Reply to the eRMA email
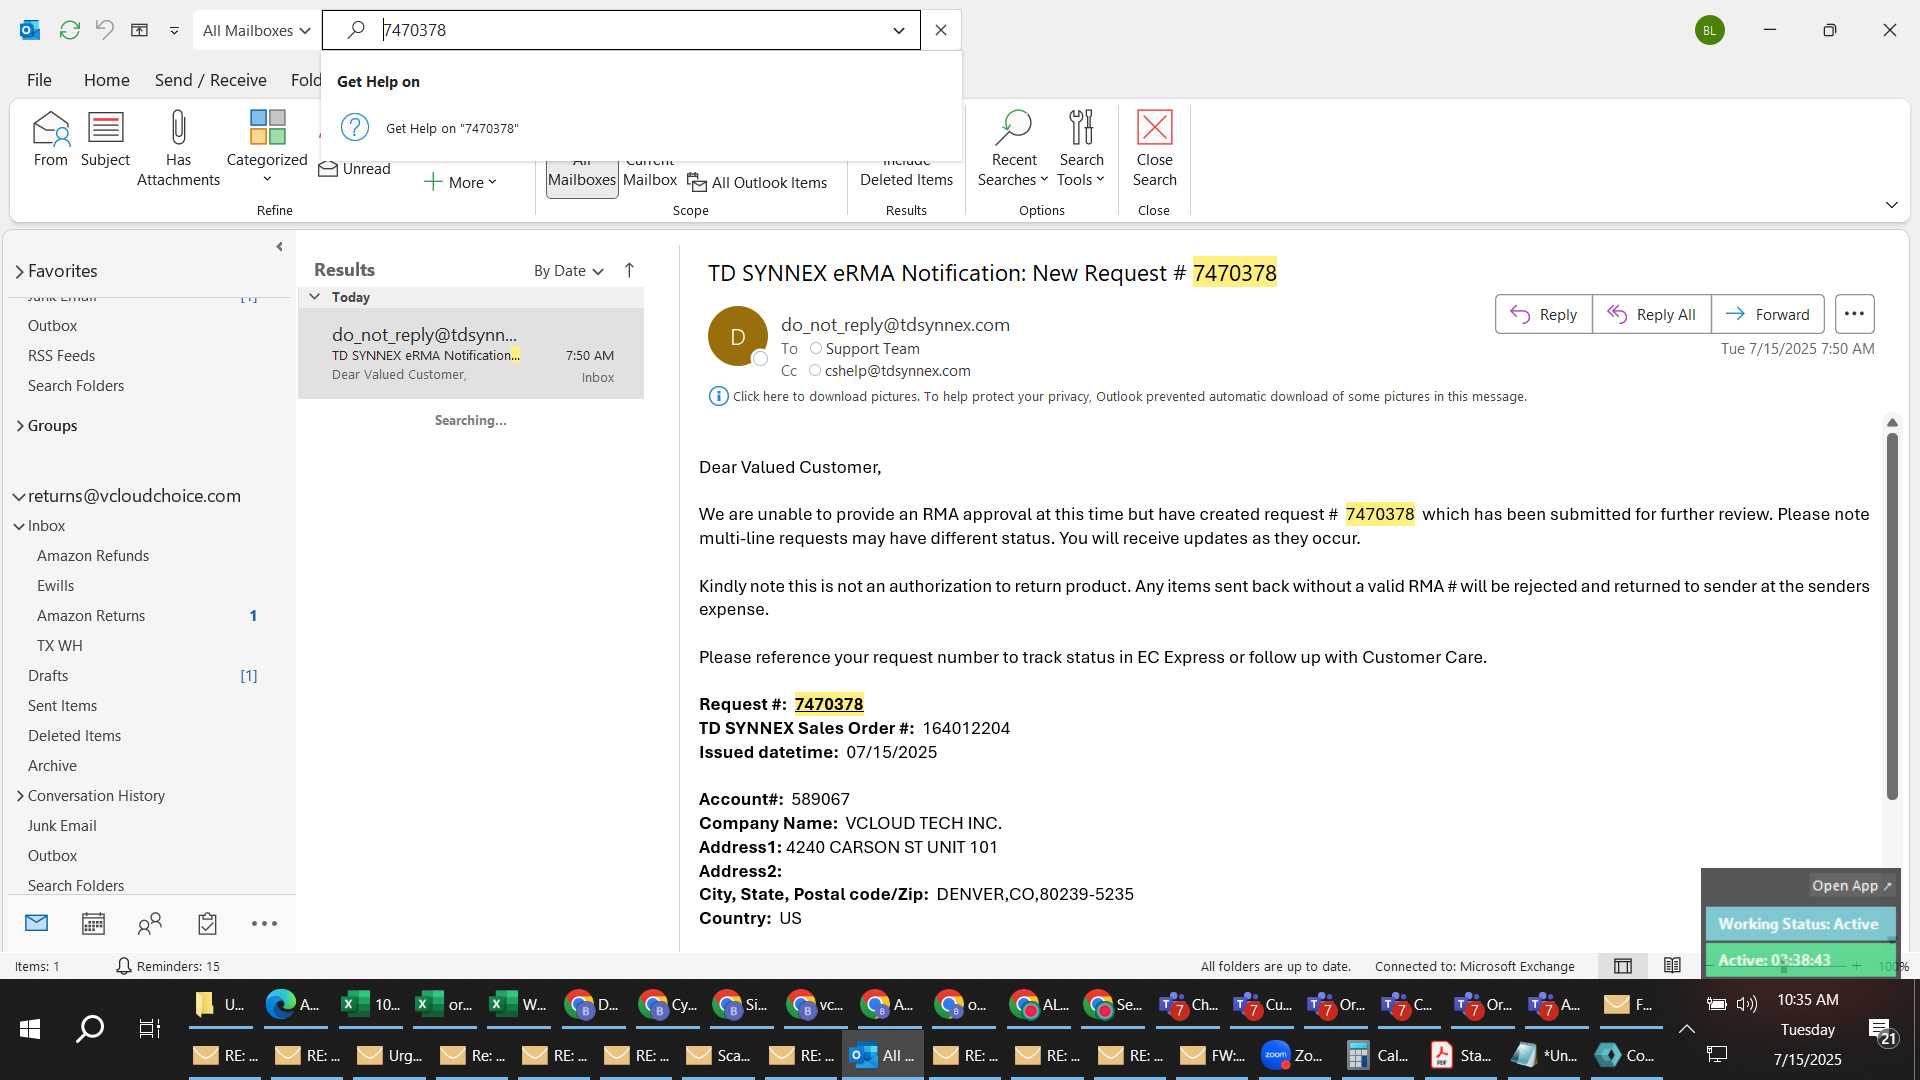This screenshot has width=1920, height=1080. 1543,314
